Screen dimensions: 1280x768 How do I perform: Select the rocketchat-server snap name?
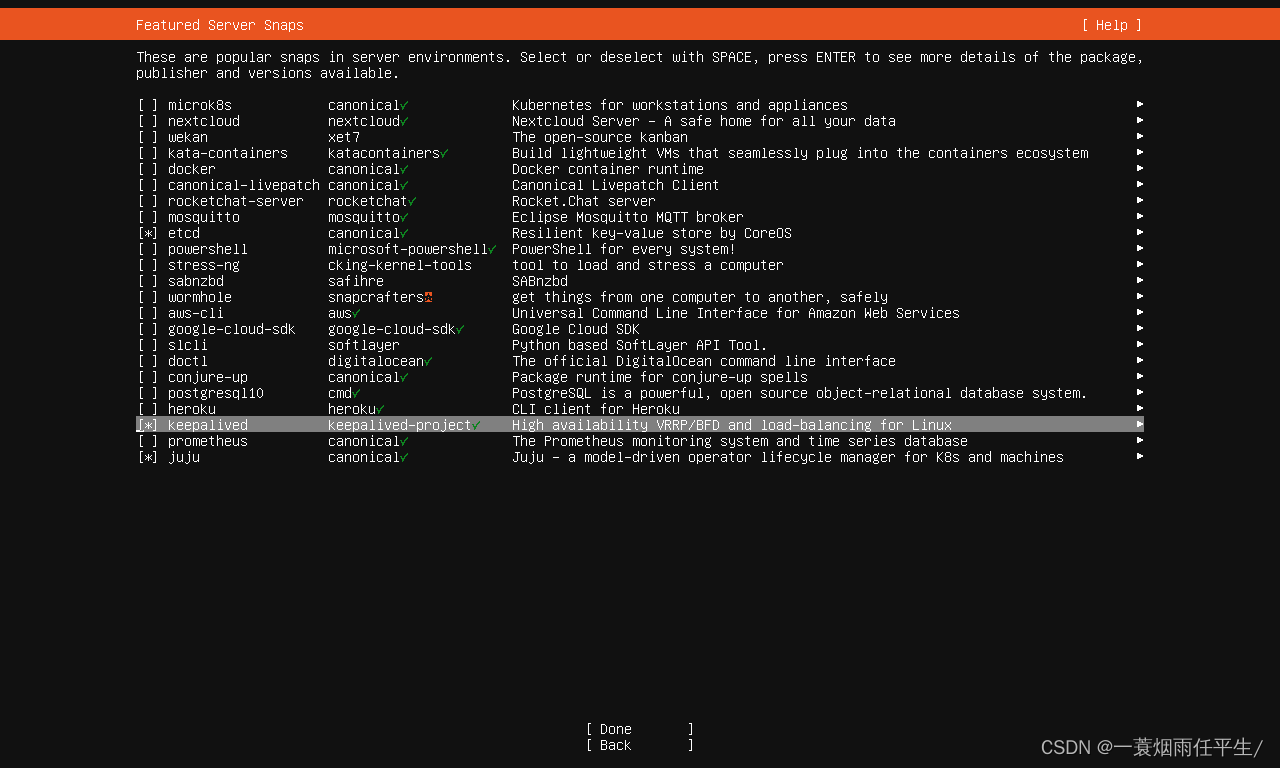(236, 201)
